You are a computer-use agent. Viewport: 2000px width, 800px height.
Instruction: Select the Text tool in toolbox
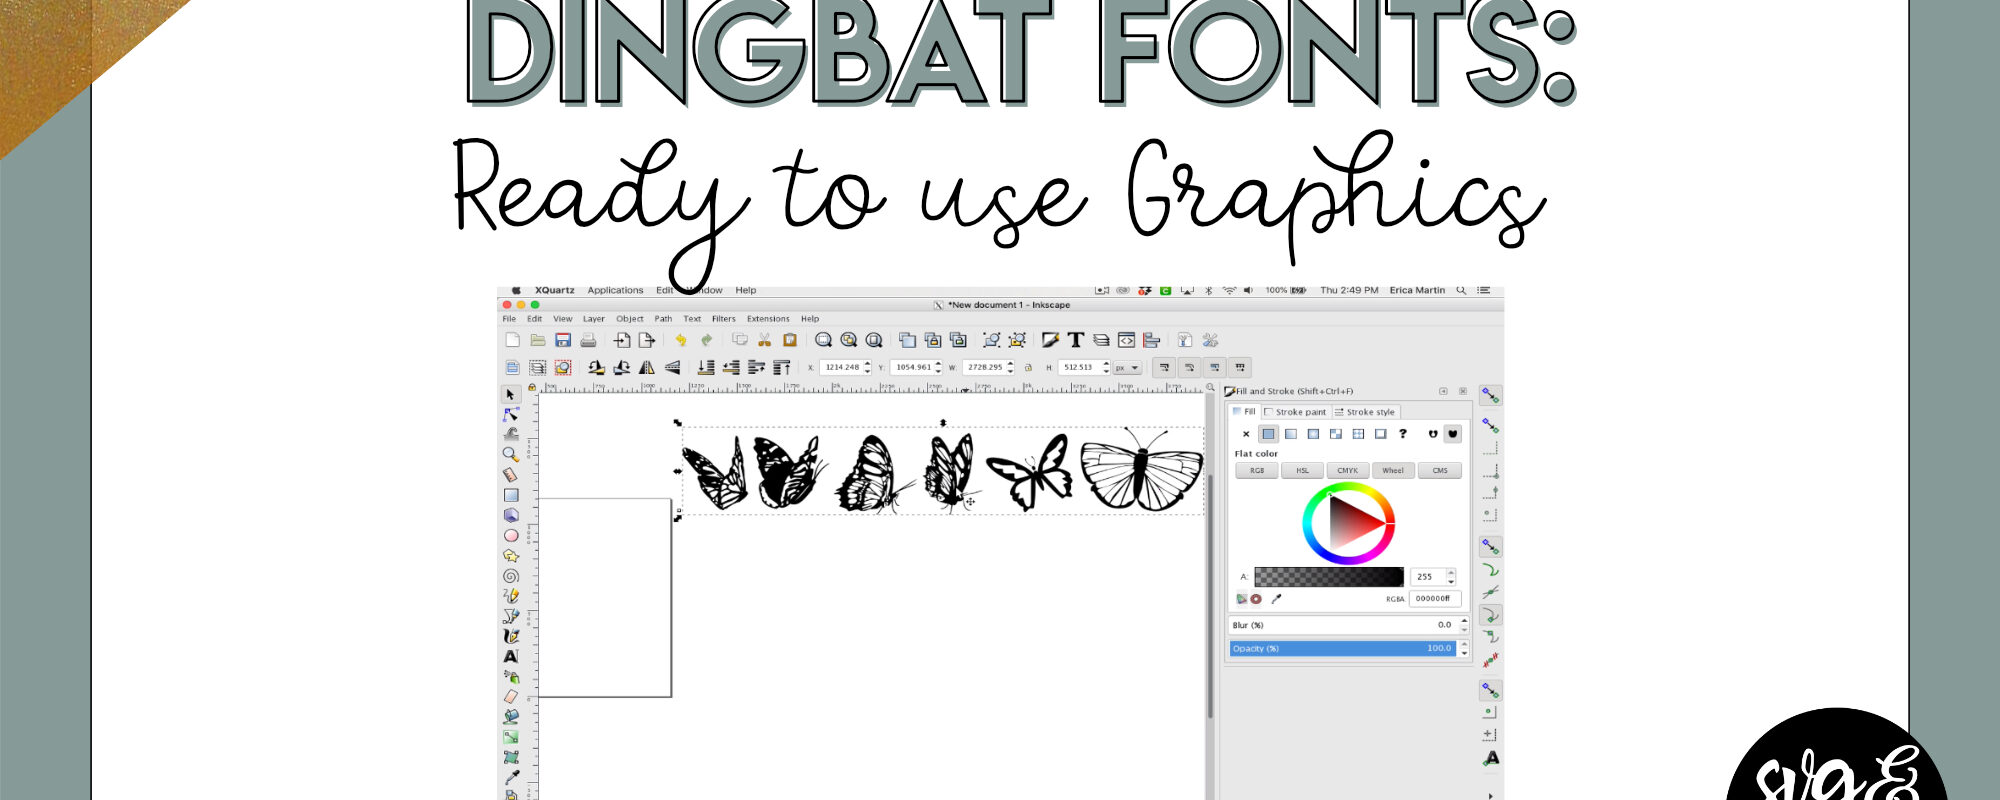[x=511, y=657]
